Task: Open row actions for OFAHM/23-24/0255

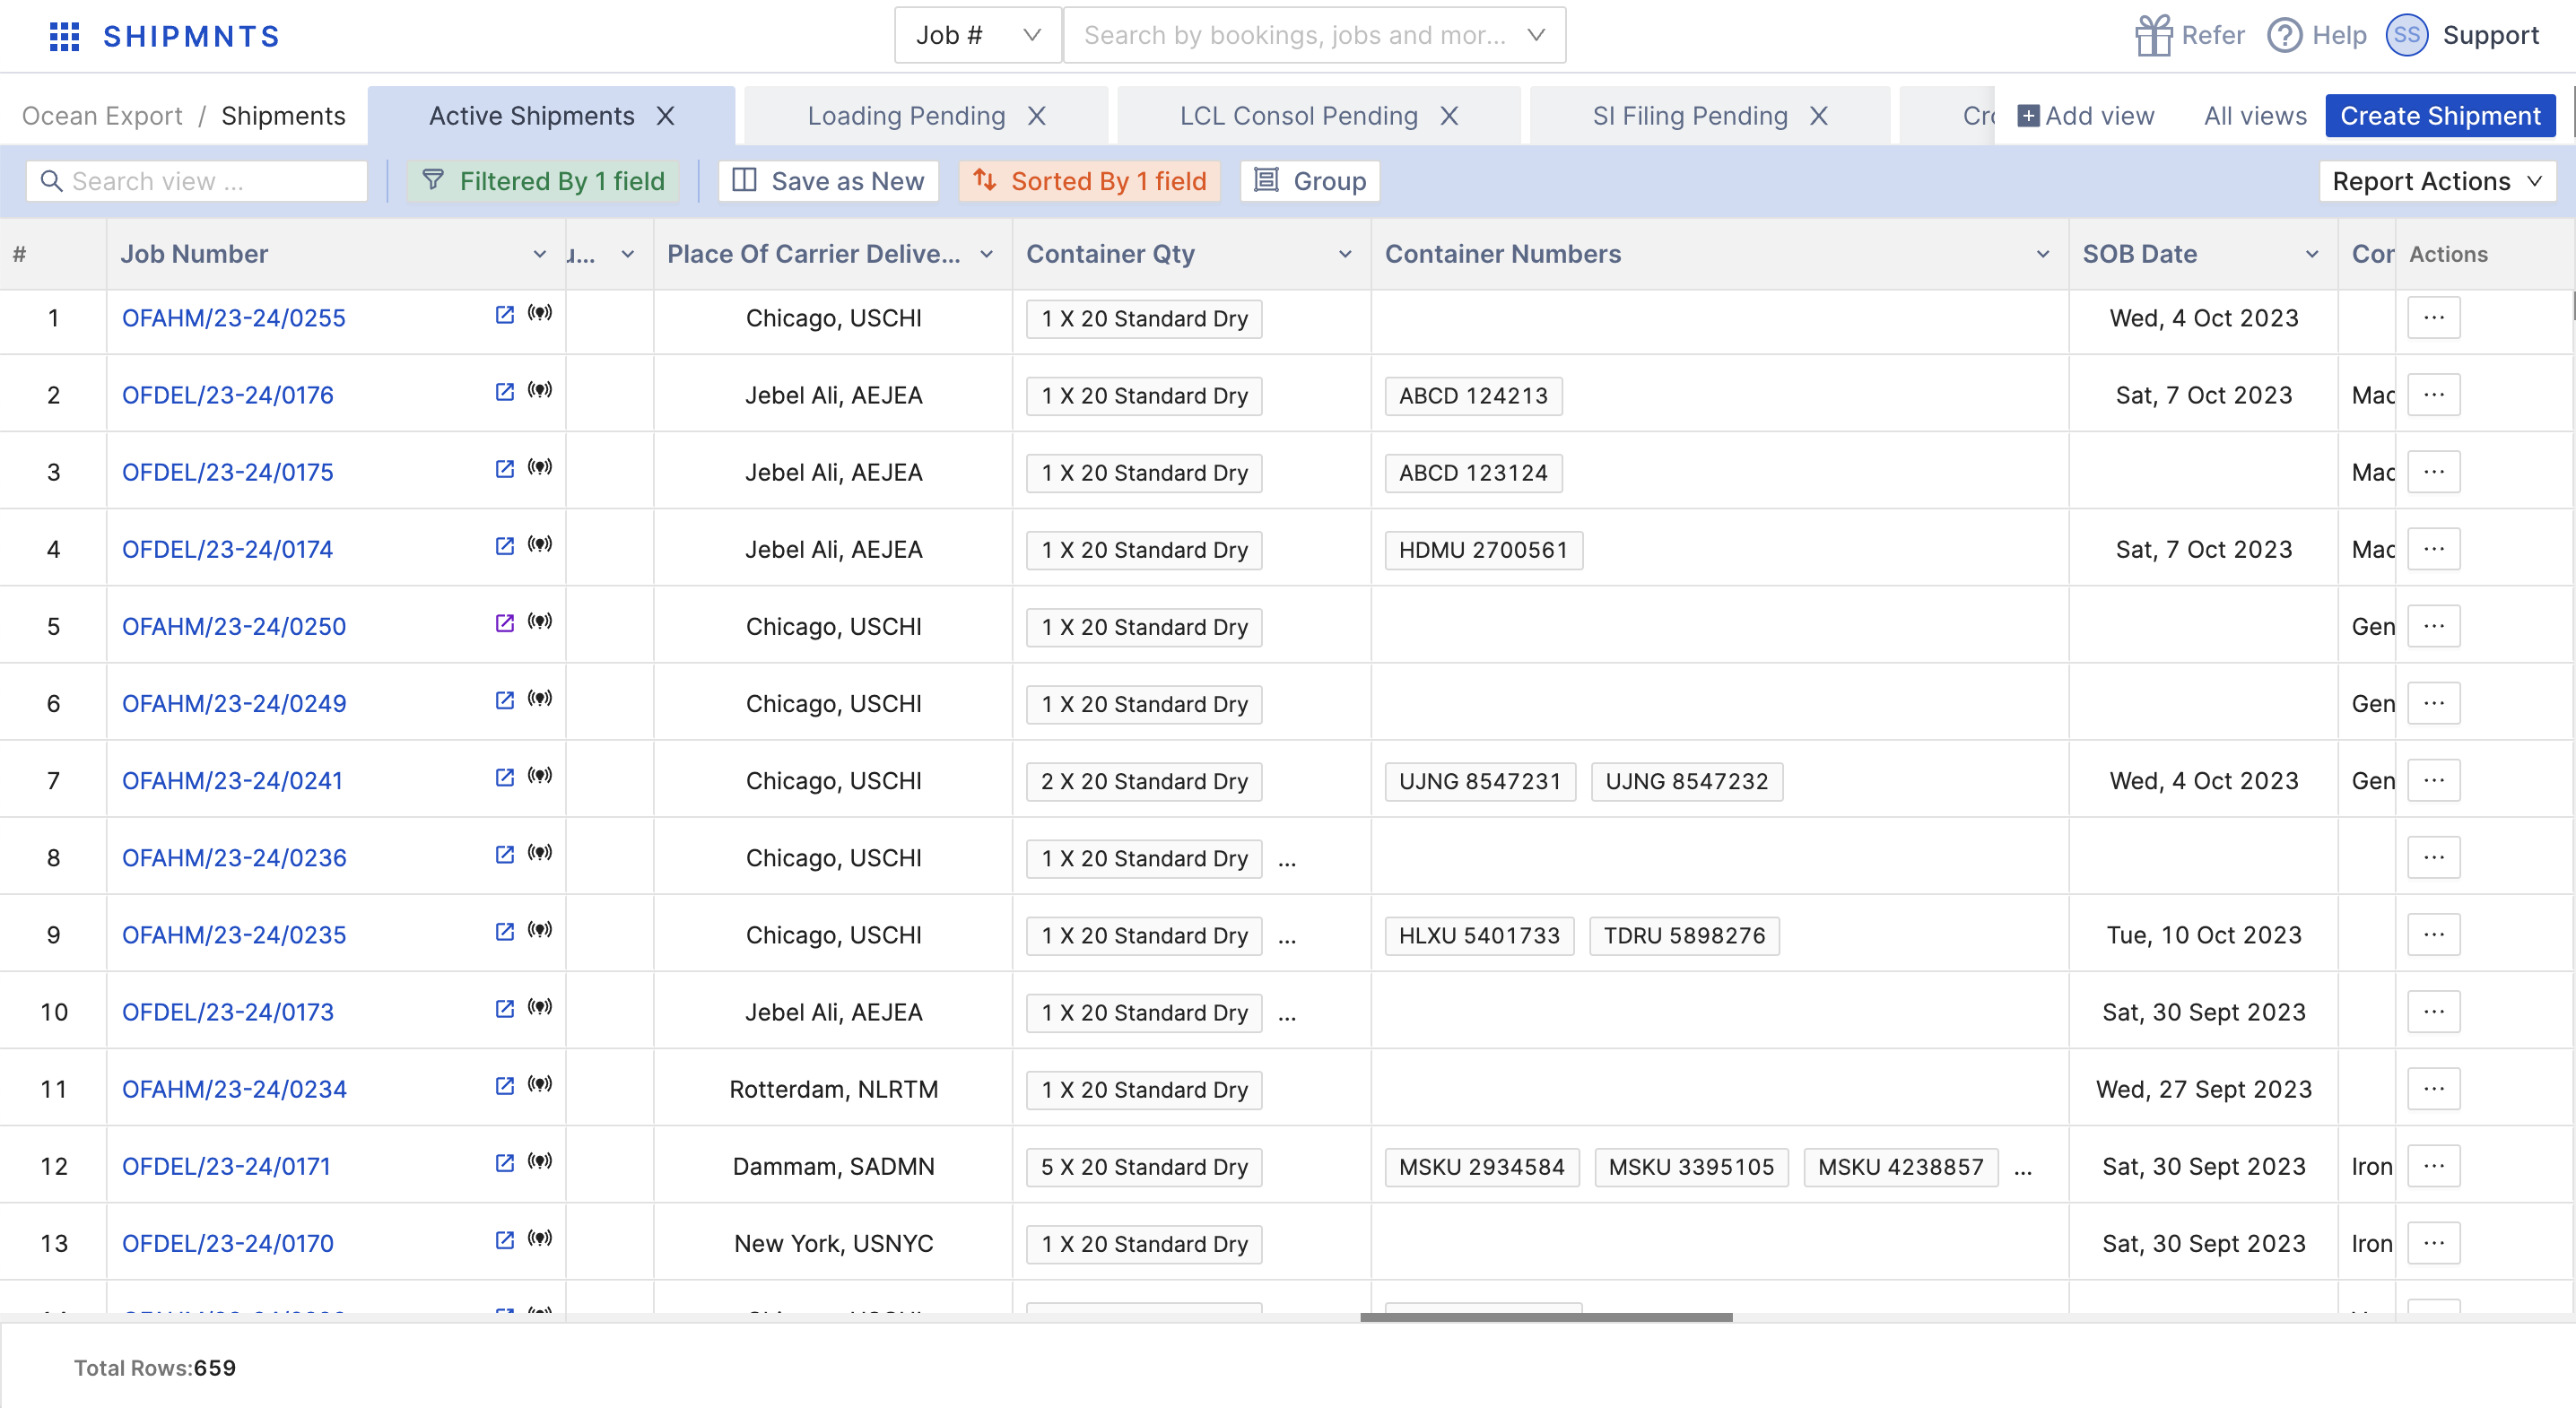Action: pyautogui.click(x=2434, y=318)
